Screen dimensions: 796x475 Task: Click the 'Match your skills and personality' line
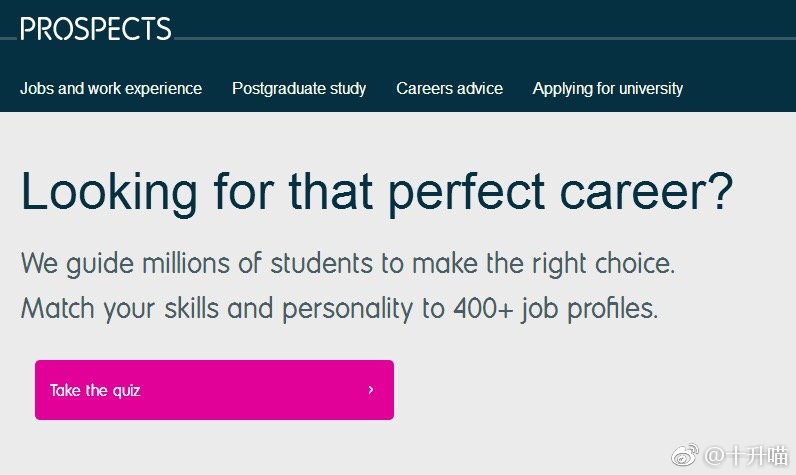coord(339,309)
